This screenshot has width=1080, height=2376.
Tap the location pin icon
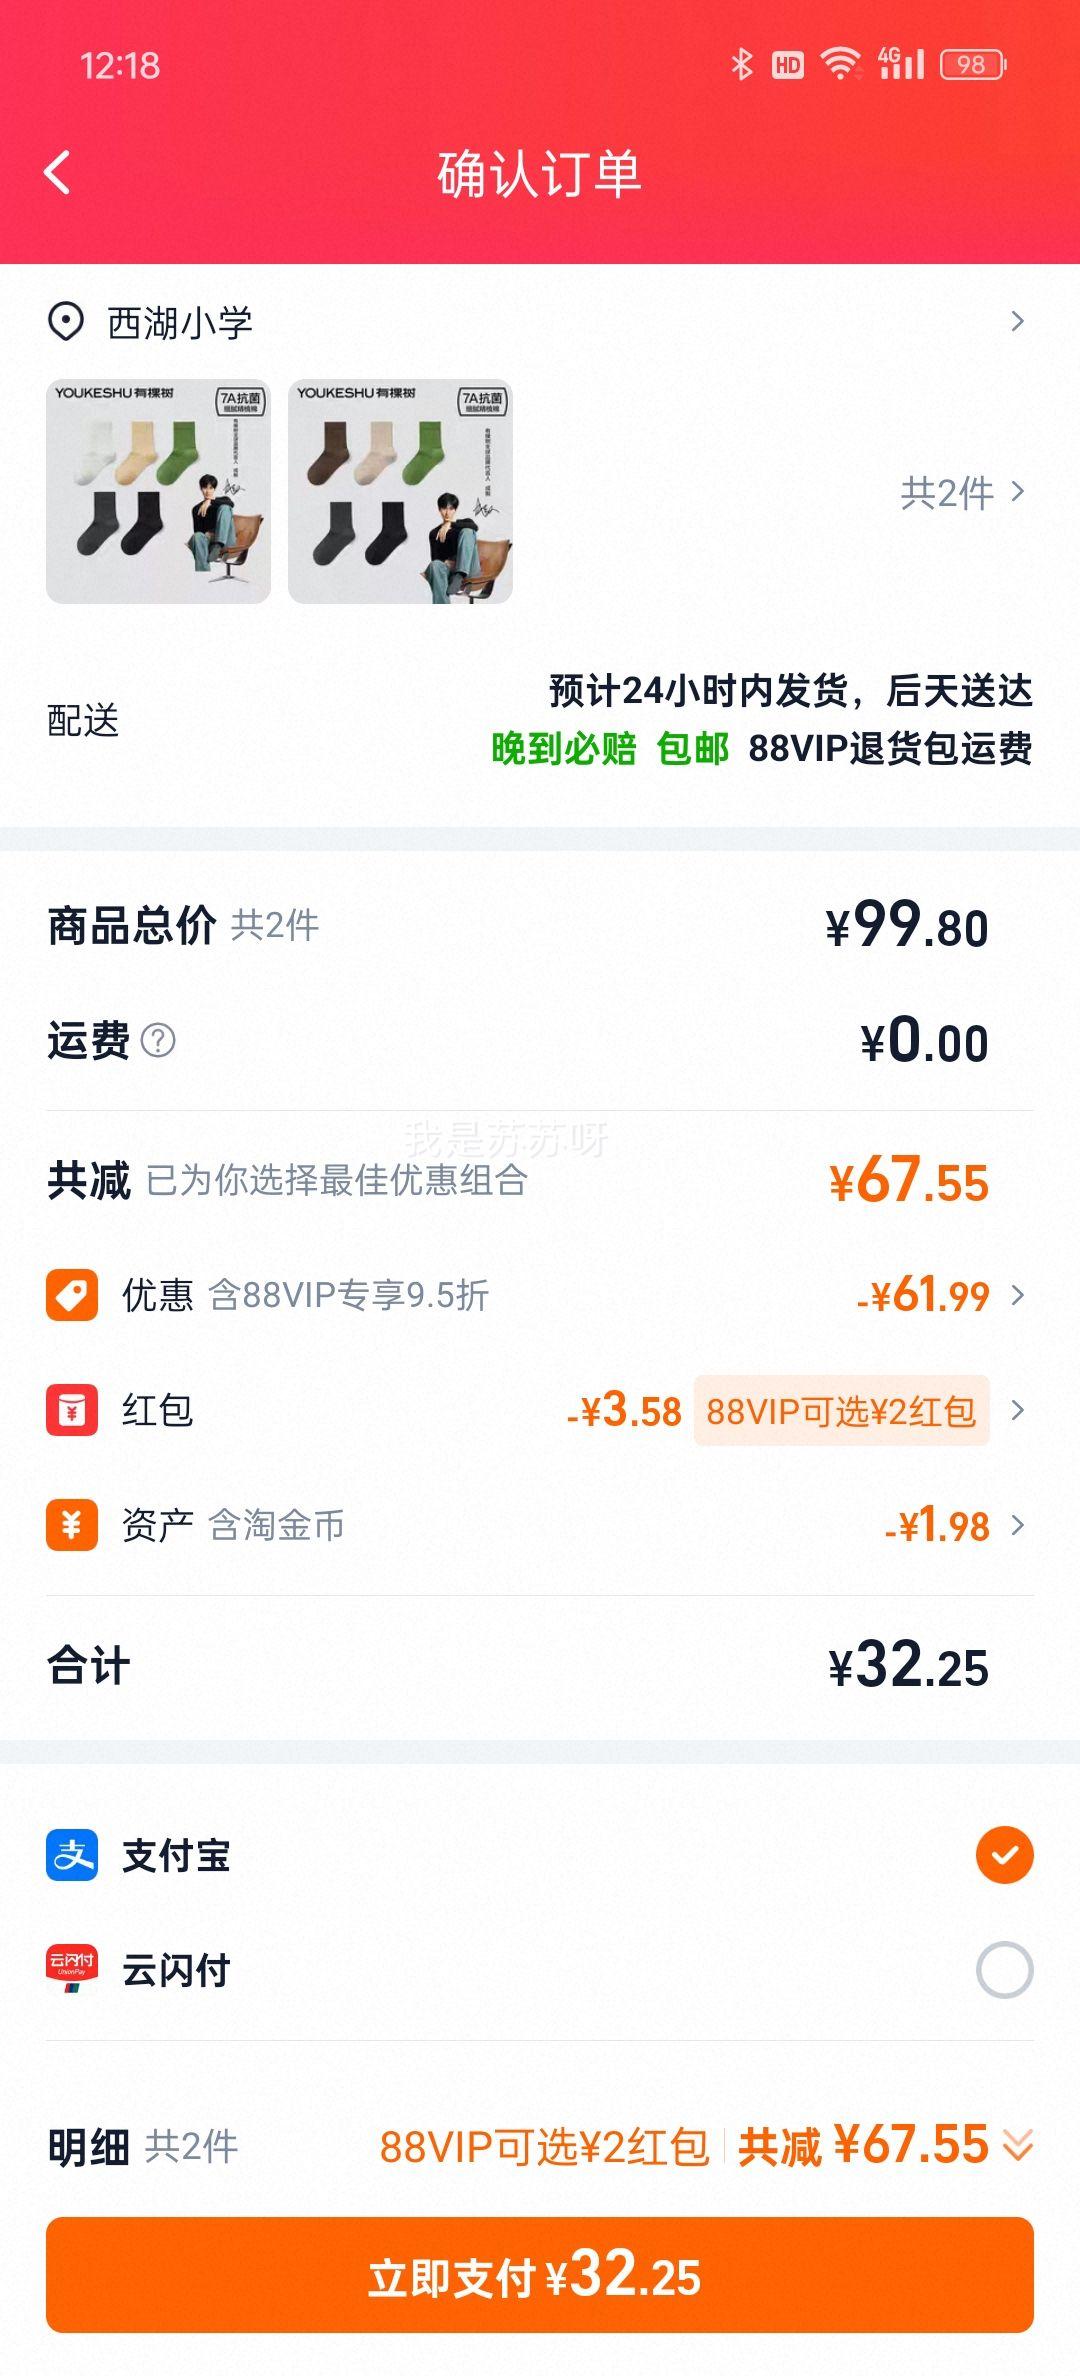pos(66,322)
